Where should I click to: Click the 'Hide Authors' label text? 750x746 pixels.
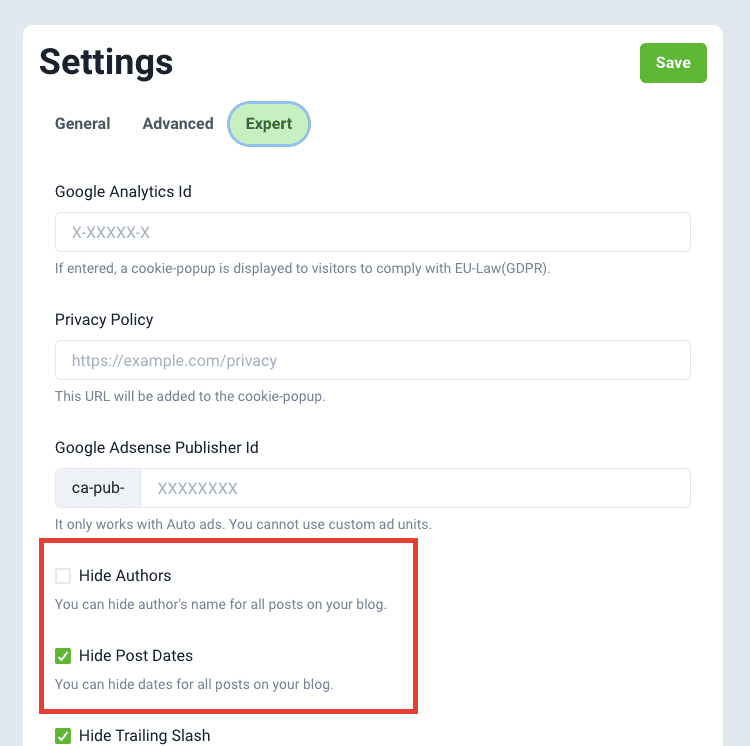[125, 576]
